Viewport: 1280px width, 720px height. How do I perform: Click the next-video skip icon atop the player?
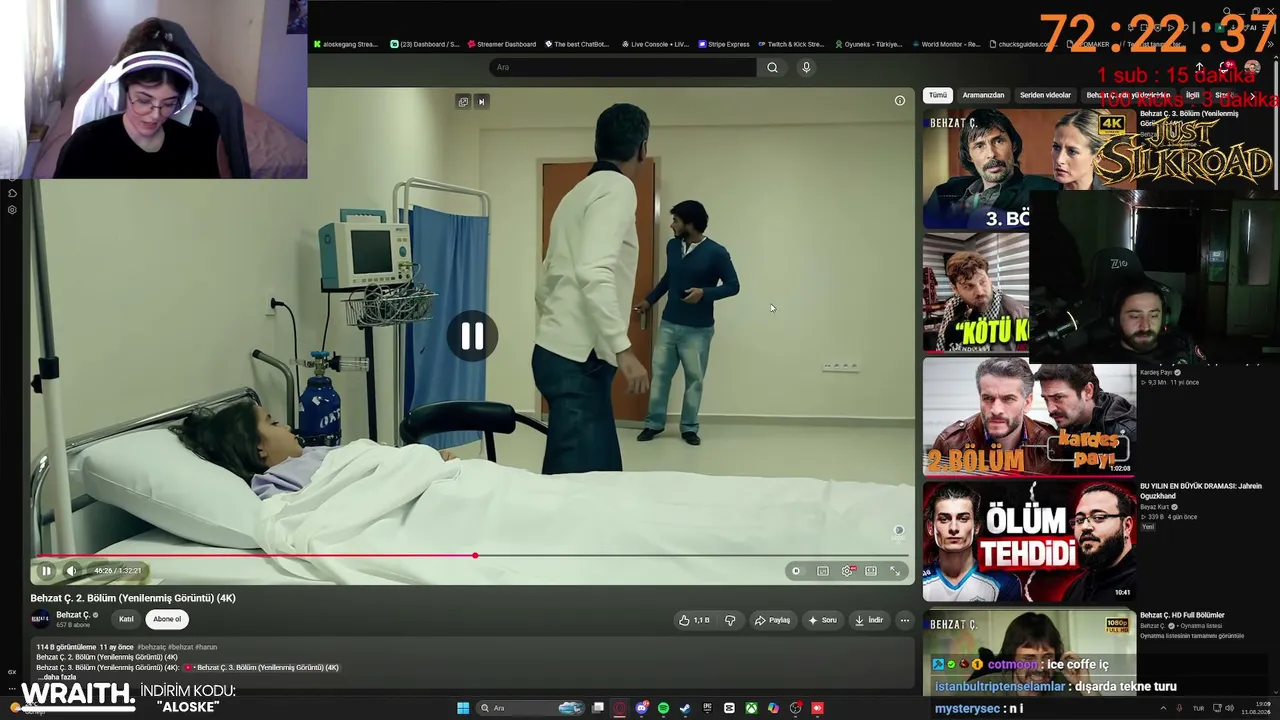[481, 101]
